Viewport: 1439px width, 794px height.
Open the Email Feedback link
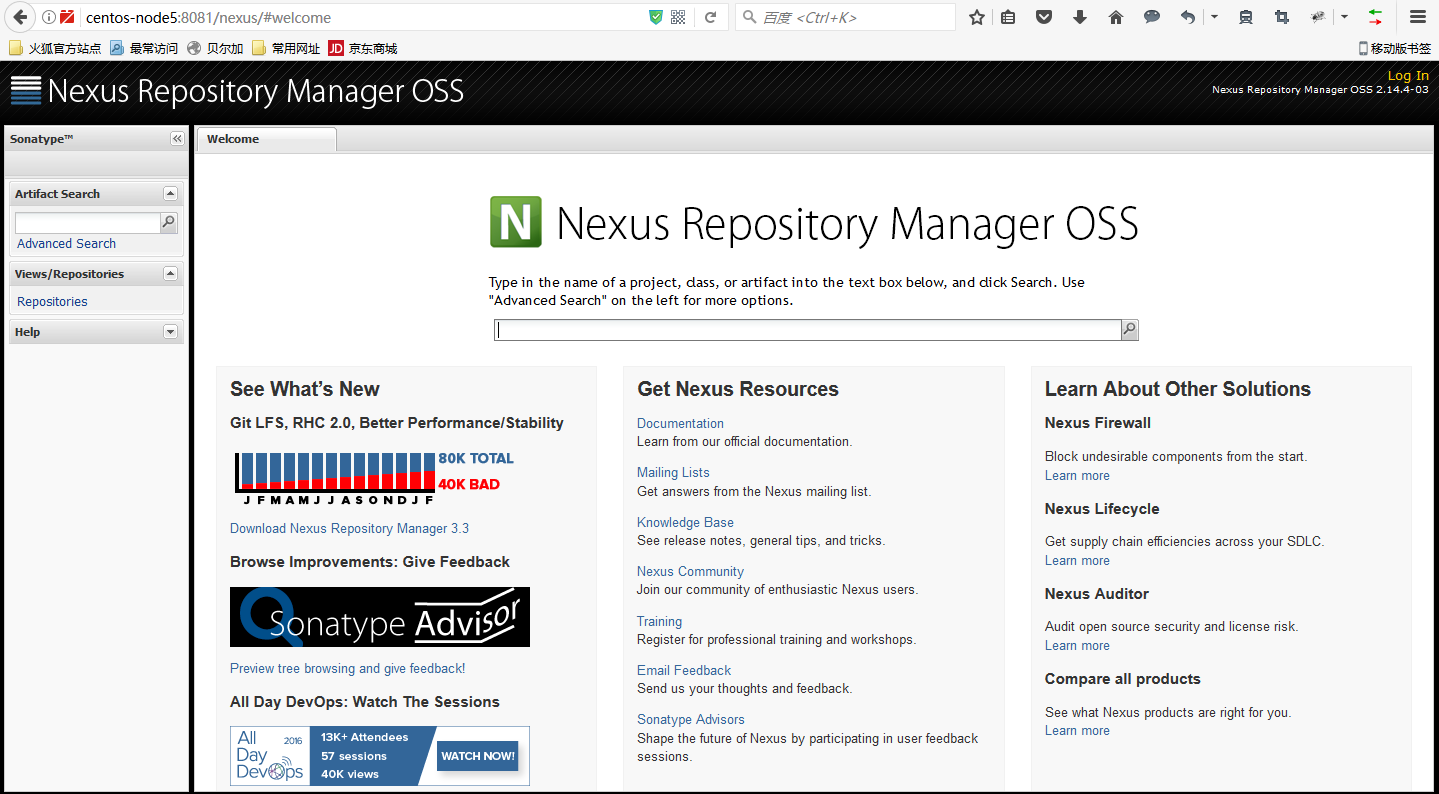684,671
